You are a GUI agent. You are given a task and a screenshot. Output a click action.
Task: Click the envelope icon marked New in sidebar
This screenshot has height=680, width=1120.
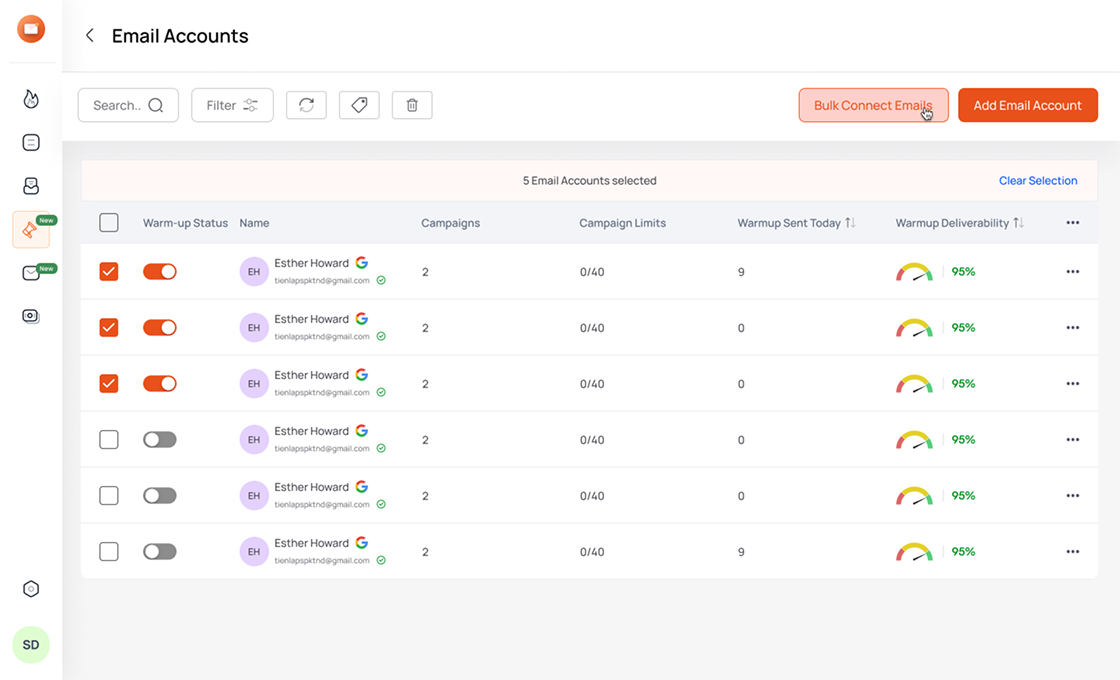30,272
